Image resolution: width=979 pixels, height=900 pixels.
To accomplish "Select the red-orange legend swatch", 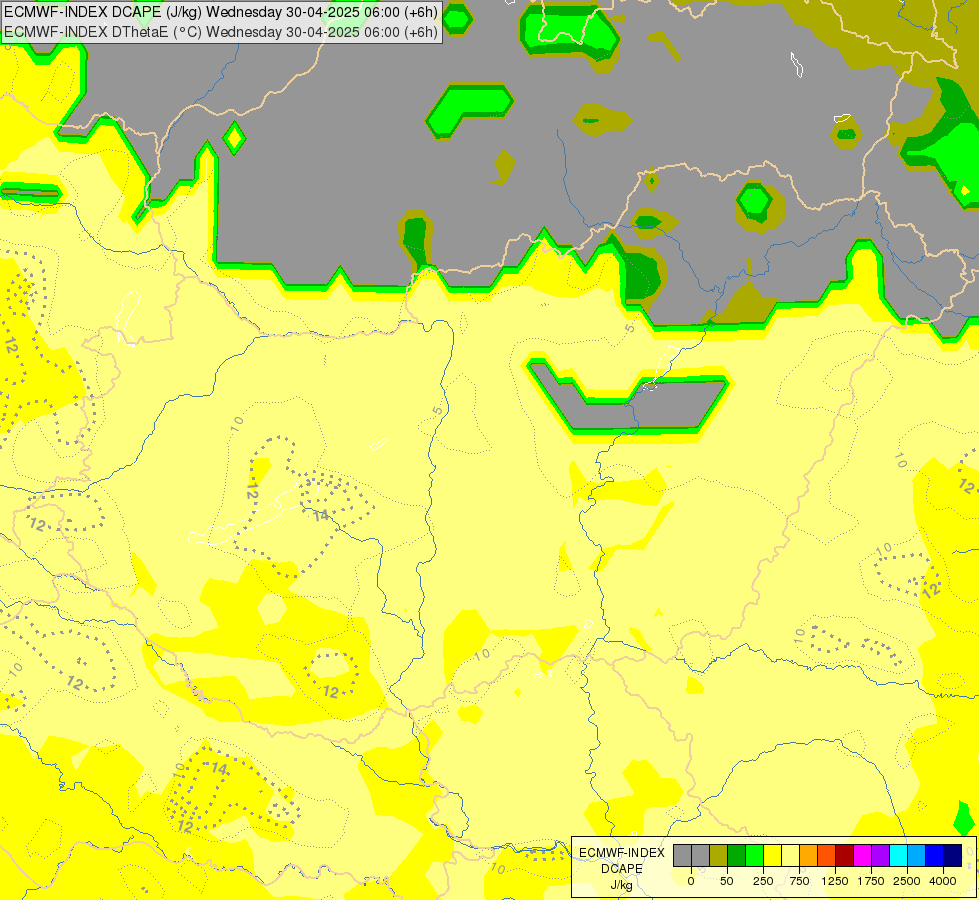I will point(827,855).
